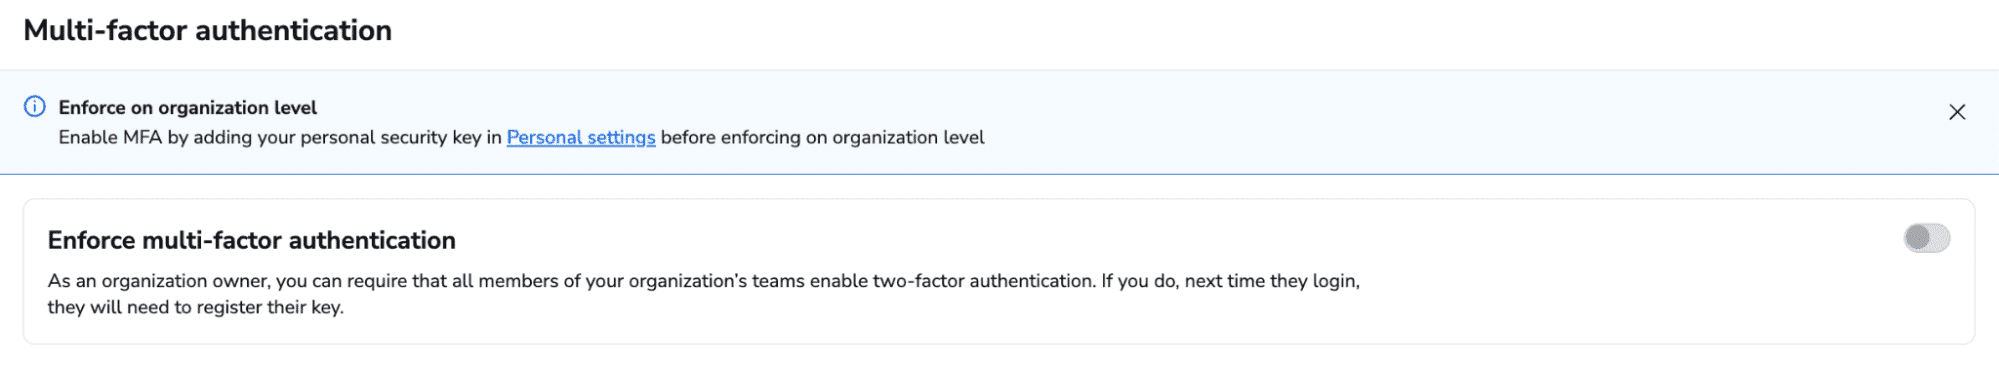Viewport: 1999px width, 368px height.
Task: Click 'before enforcing on organization level' text
Action: 823,137
